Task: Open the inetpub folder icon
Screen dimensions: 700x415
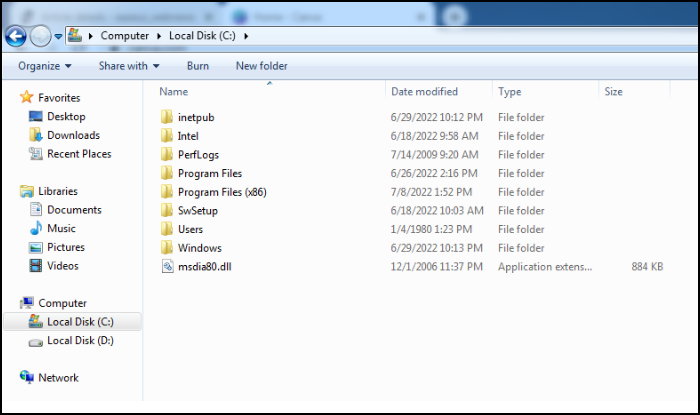Action: (168, 117)
